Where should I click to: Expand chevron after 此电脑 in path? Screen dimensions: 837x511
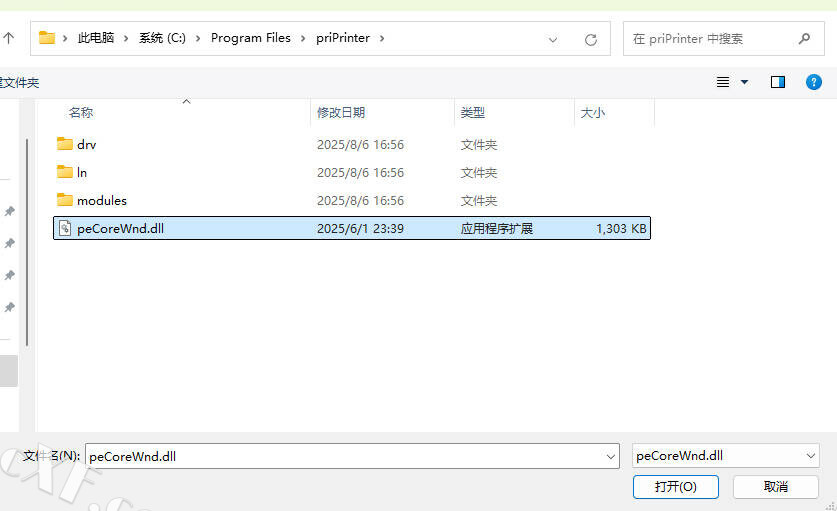point(126,38)
